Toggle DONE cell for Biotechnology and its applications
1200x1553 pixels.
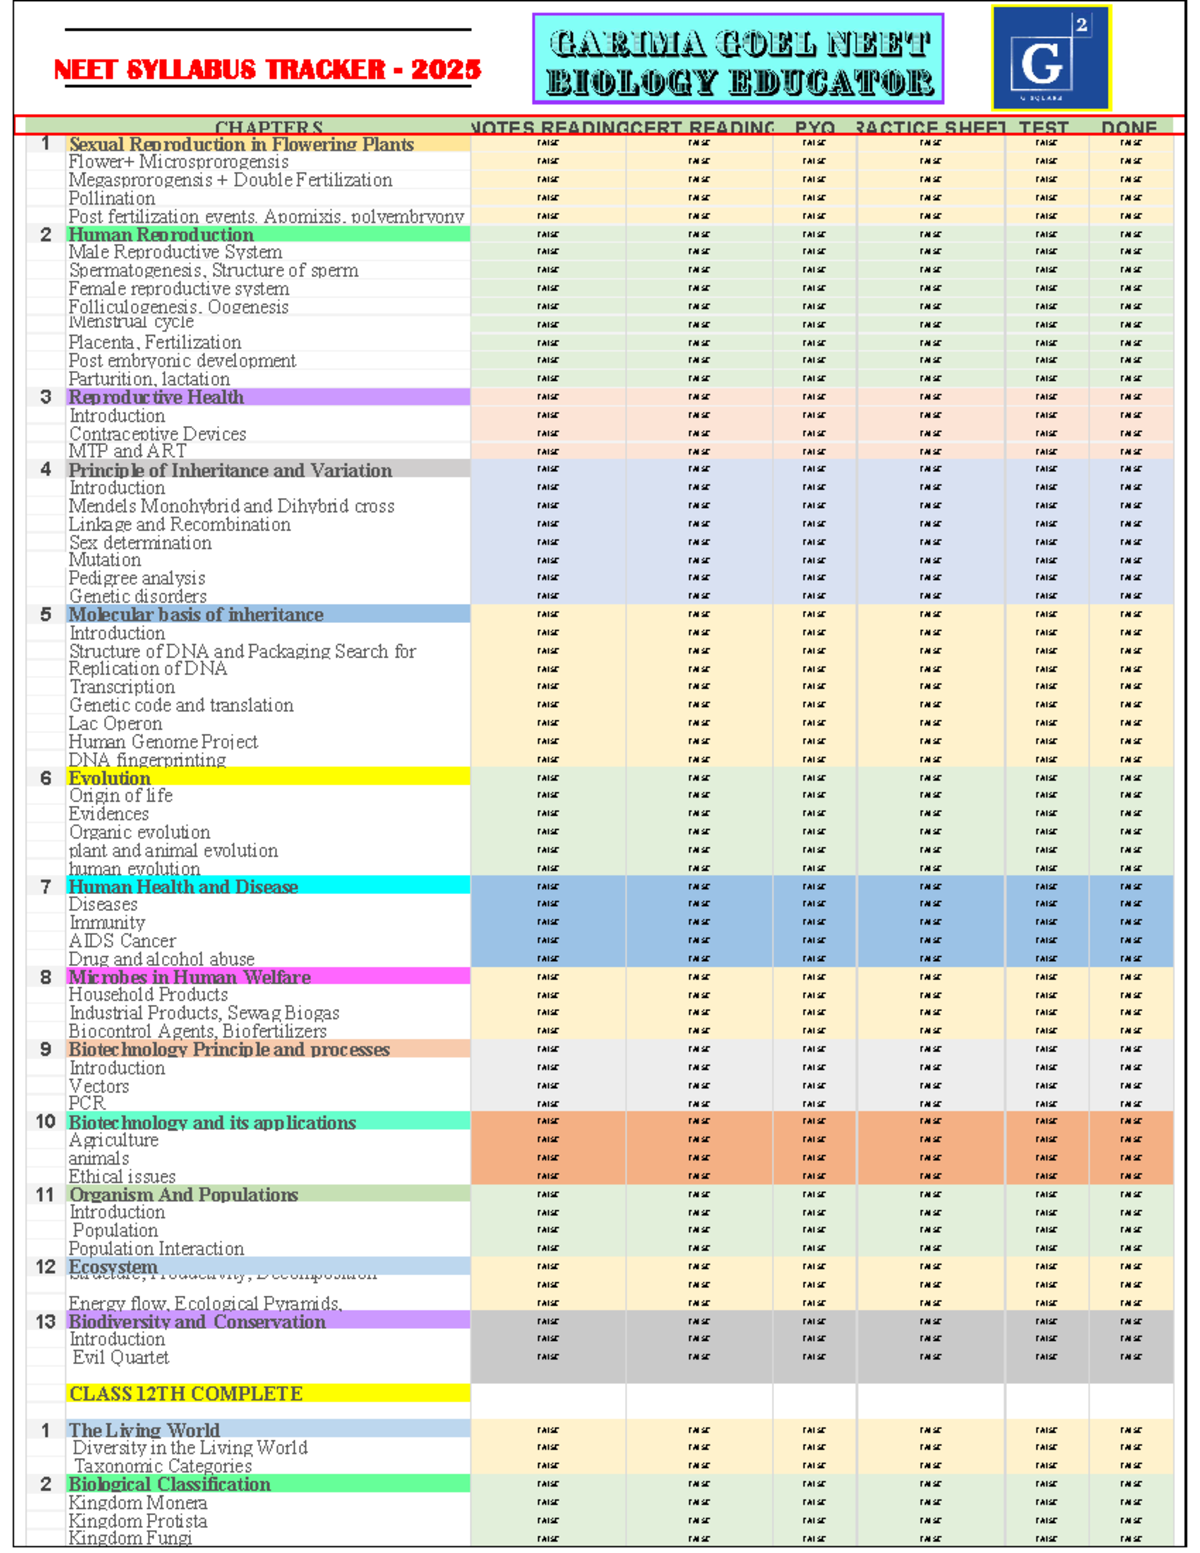coord(1131,1121)
